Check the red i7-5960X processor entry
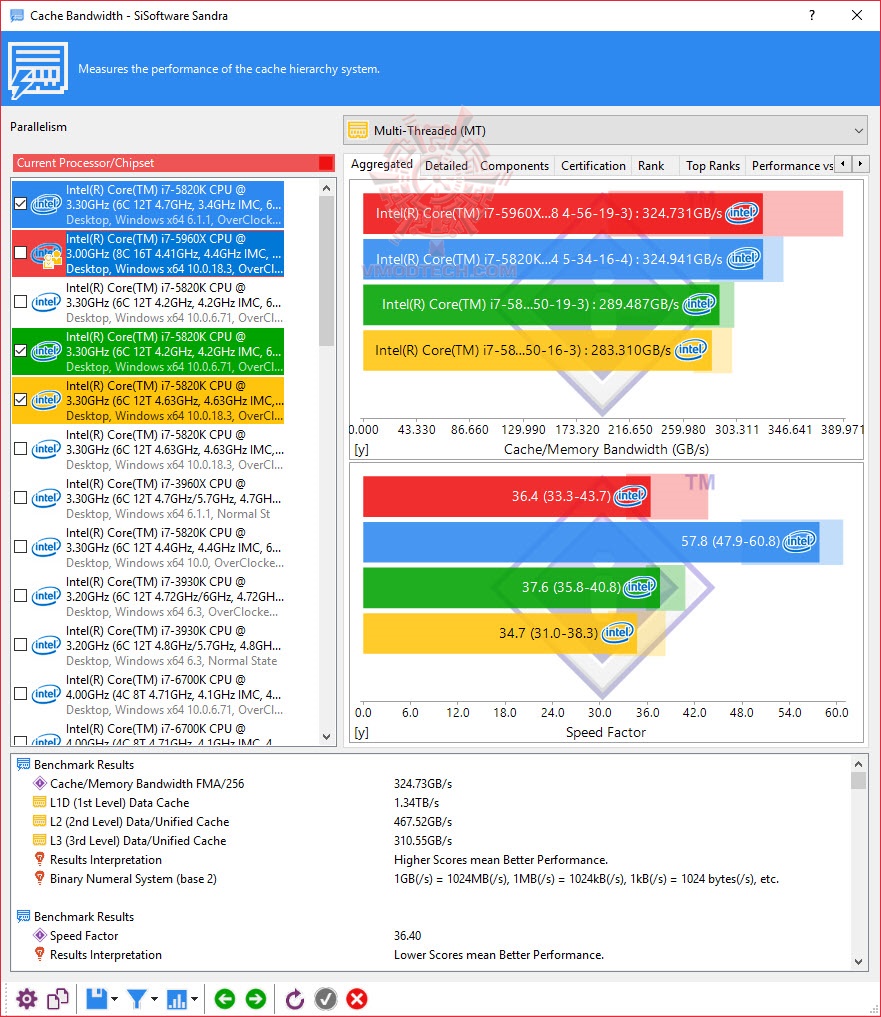Image resolution: width=881 pixels, height=1017 pixels. (x=21, y=252)
